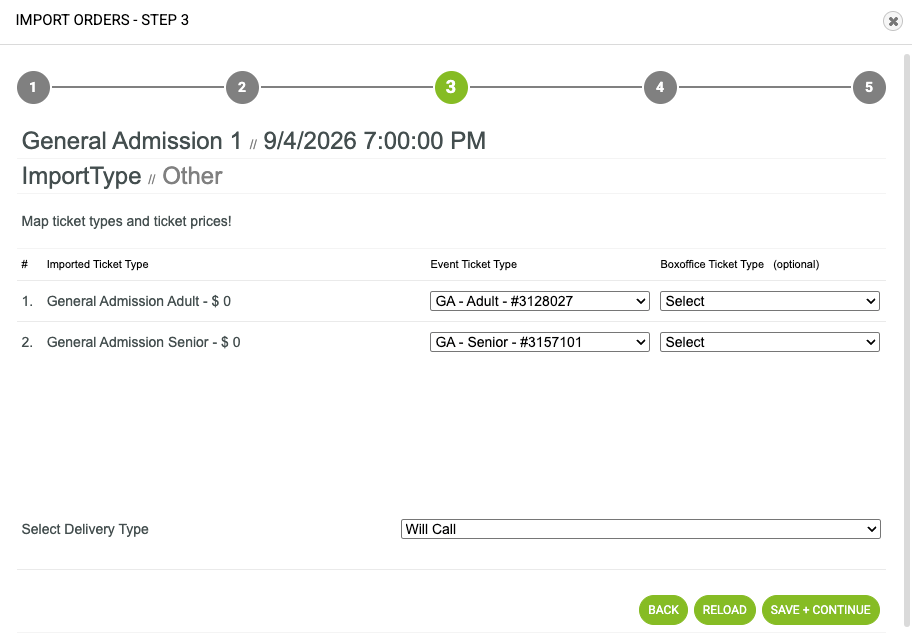Image resolution: width=912 pixels, height=641 pixels.
Task: Click the dialog's vertical scrollbar
Action: tap(906, 340)
